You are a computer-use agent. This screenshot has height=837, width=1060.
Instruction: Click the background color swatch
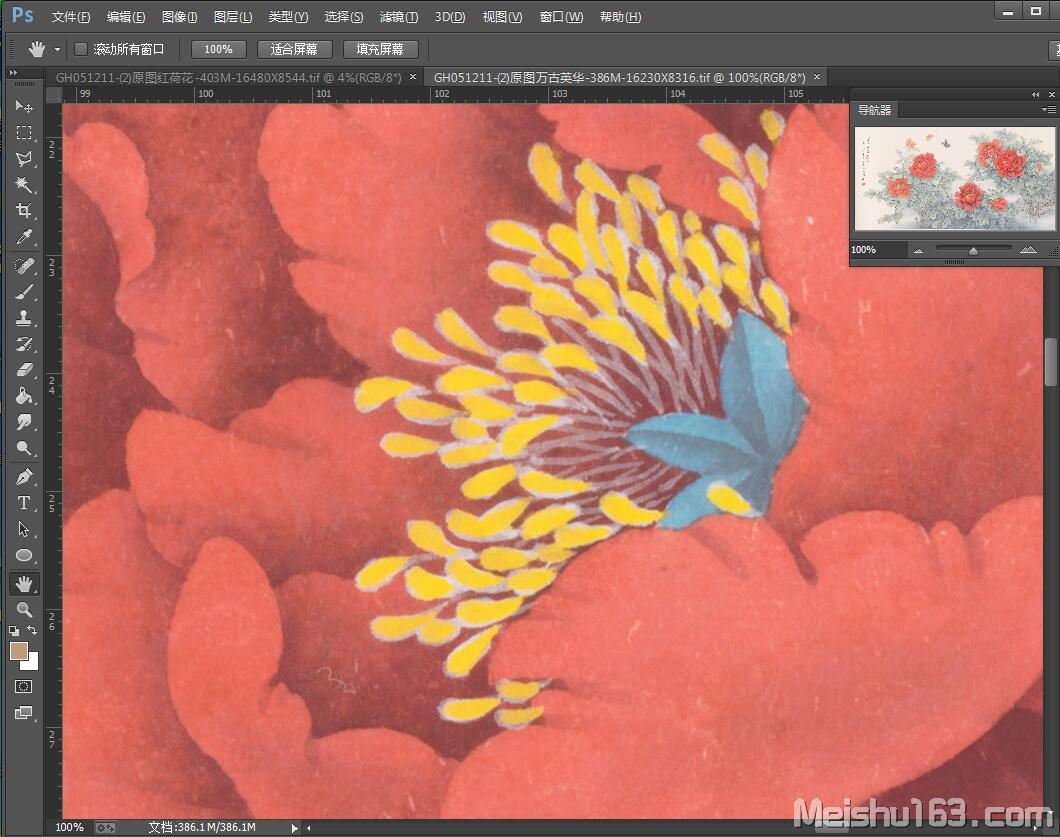32,663
